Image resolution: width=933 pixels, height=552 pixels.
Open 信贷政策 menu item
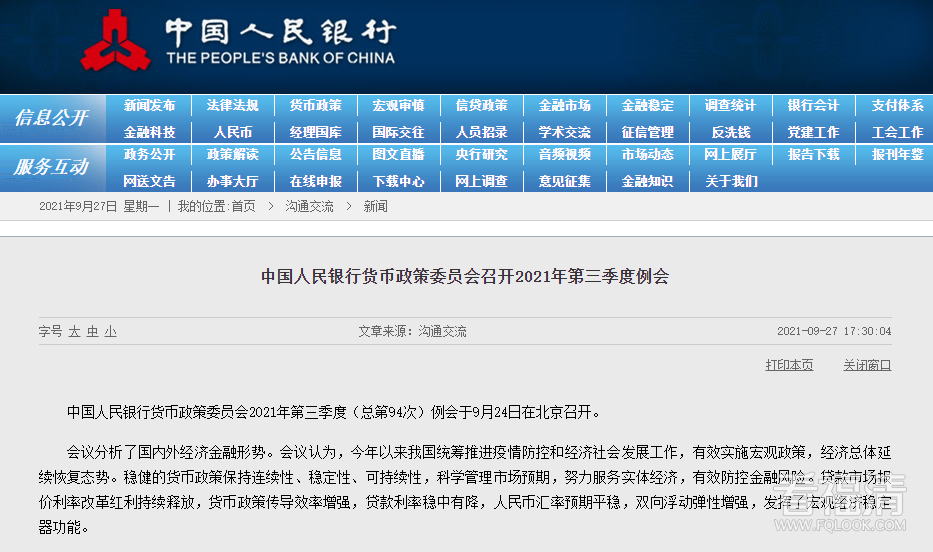tap(481, 106)
